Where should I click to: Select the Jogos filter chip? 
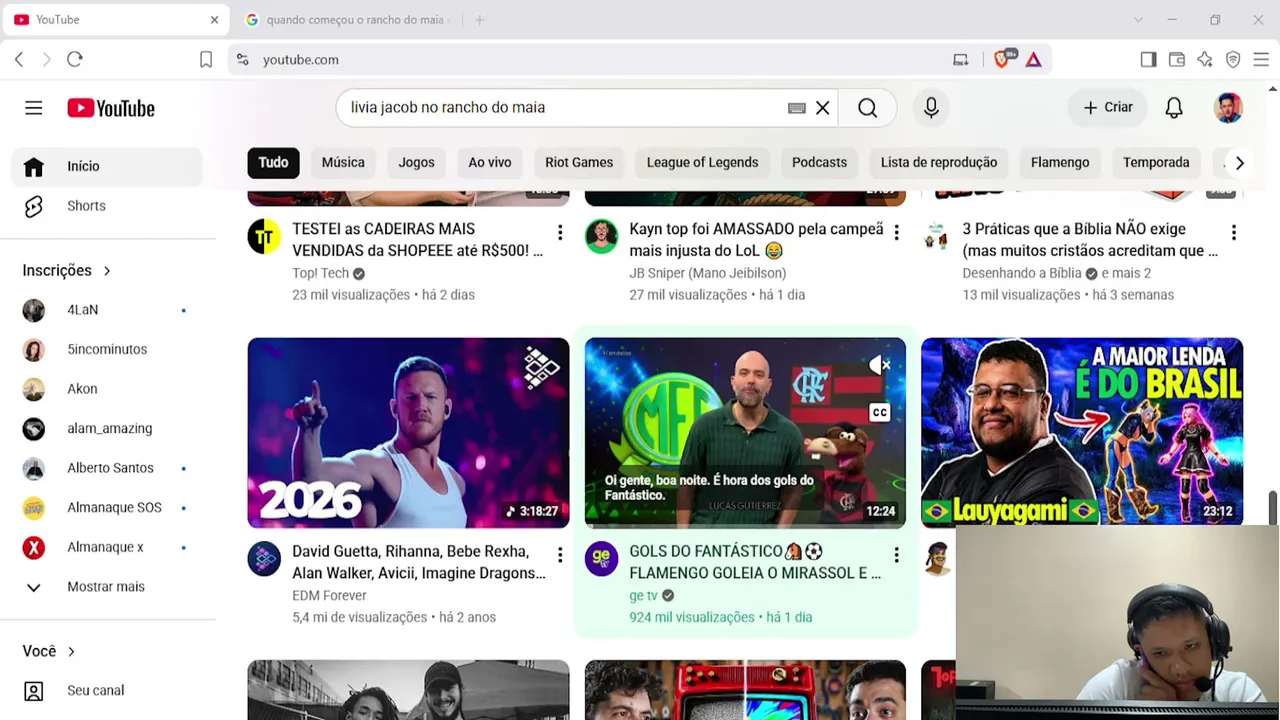coord(416,163)
